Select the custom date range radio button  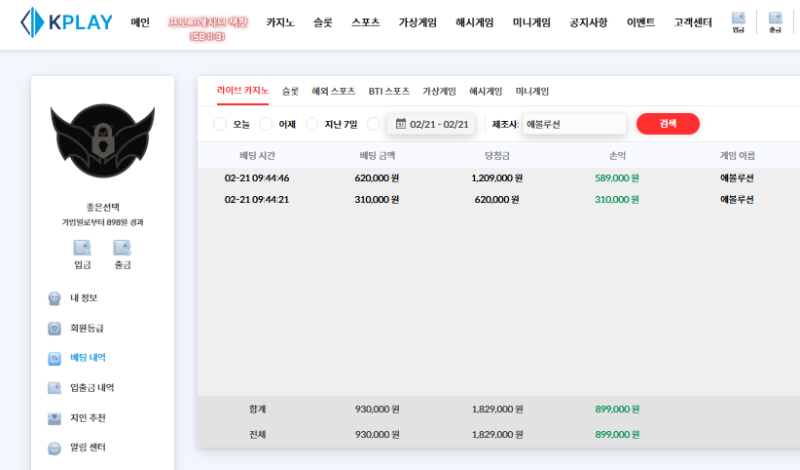click(x=373, y=124)
